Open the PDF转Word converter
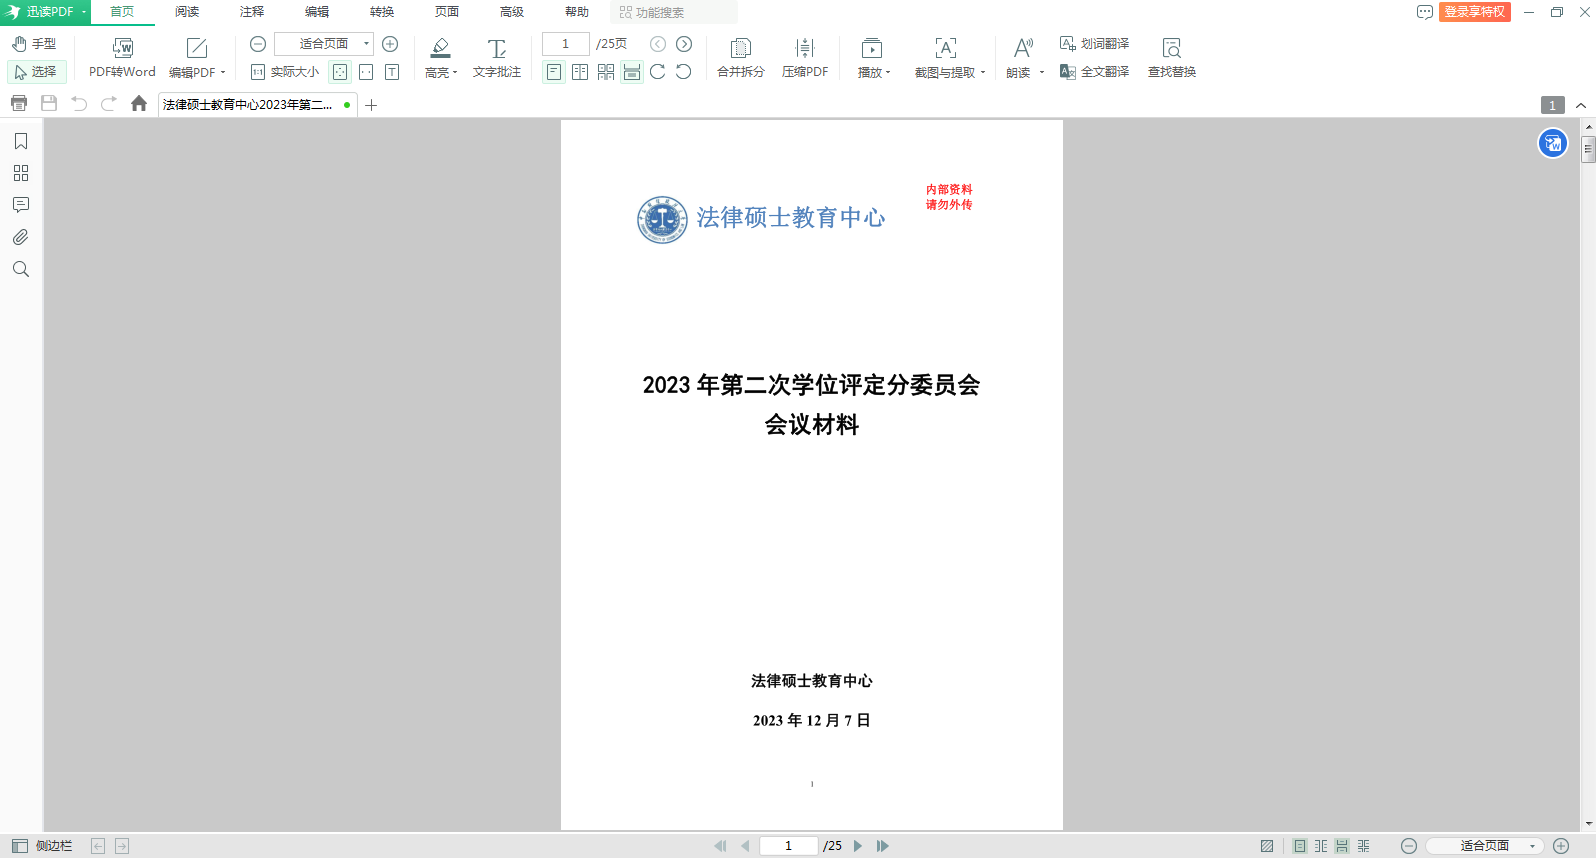The image size is (1596, 858). [x=122, y=57]
